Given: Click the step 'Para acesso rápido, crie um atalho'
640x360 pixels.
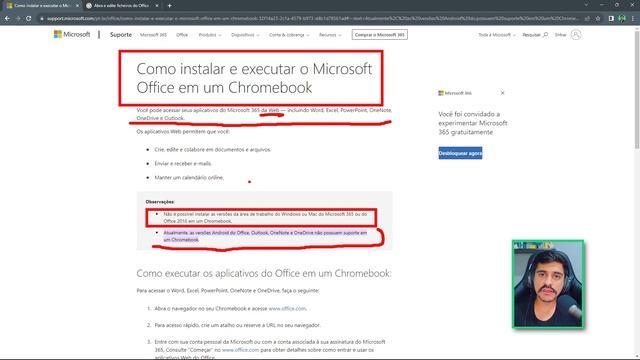Looking at the screenshot, I should [x=238, y=325].
